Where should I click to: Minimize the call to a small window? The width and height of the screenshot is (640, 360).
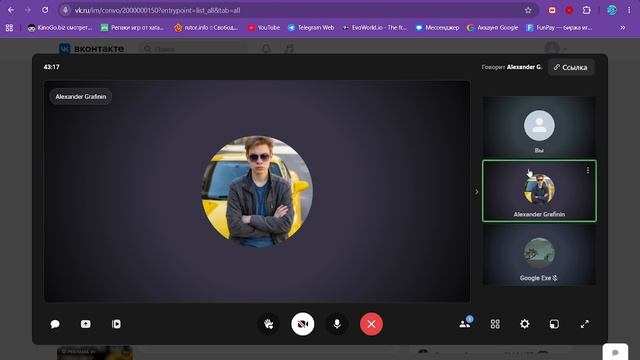(554, 324)
